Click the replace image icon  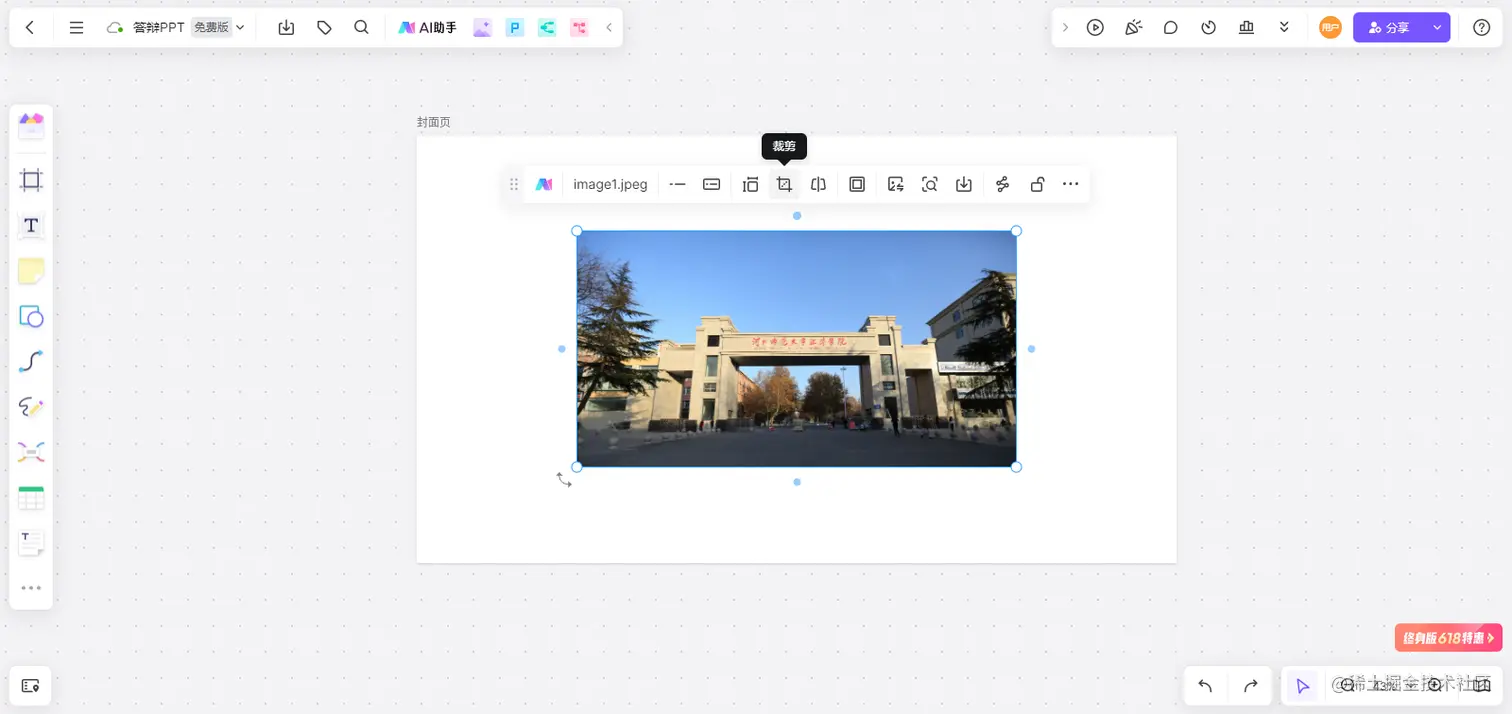(896, 184)
